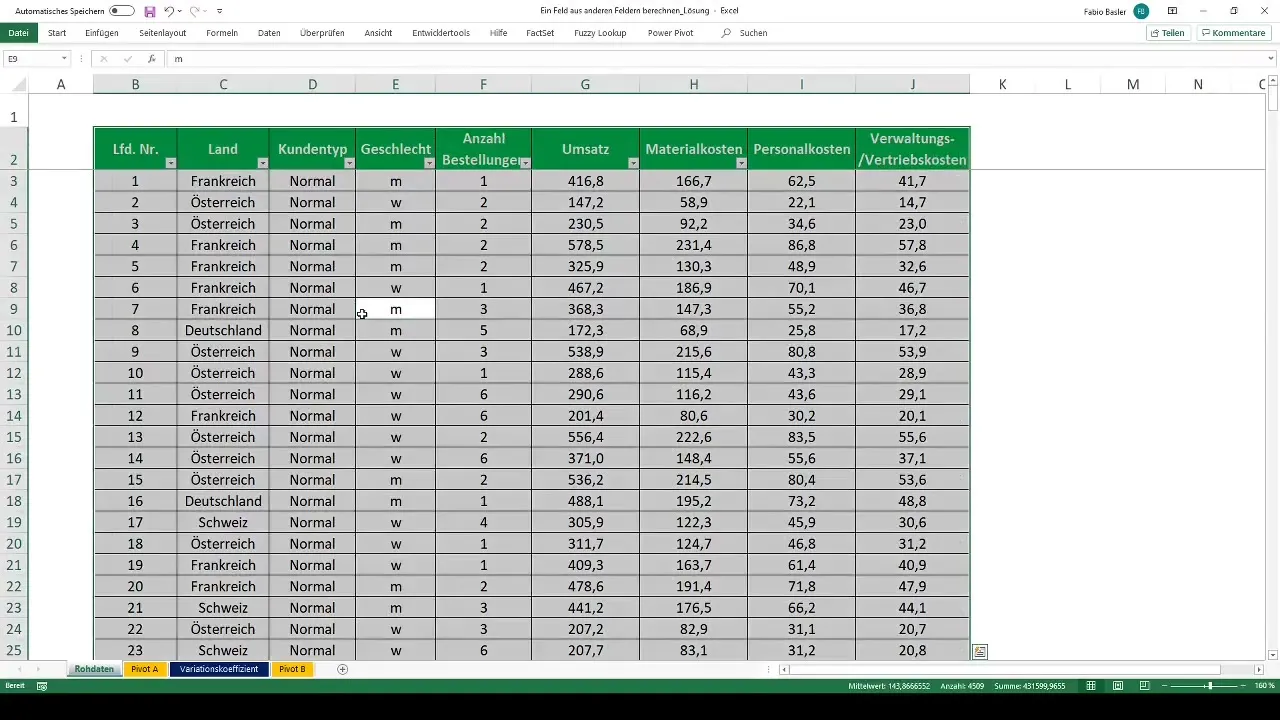This screenshot has height=720, width=1280.
Task: Select row header 12
Action: pyautogui.click(x=14, y=373)
